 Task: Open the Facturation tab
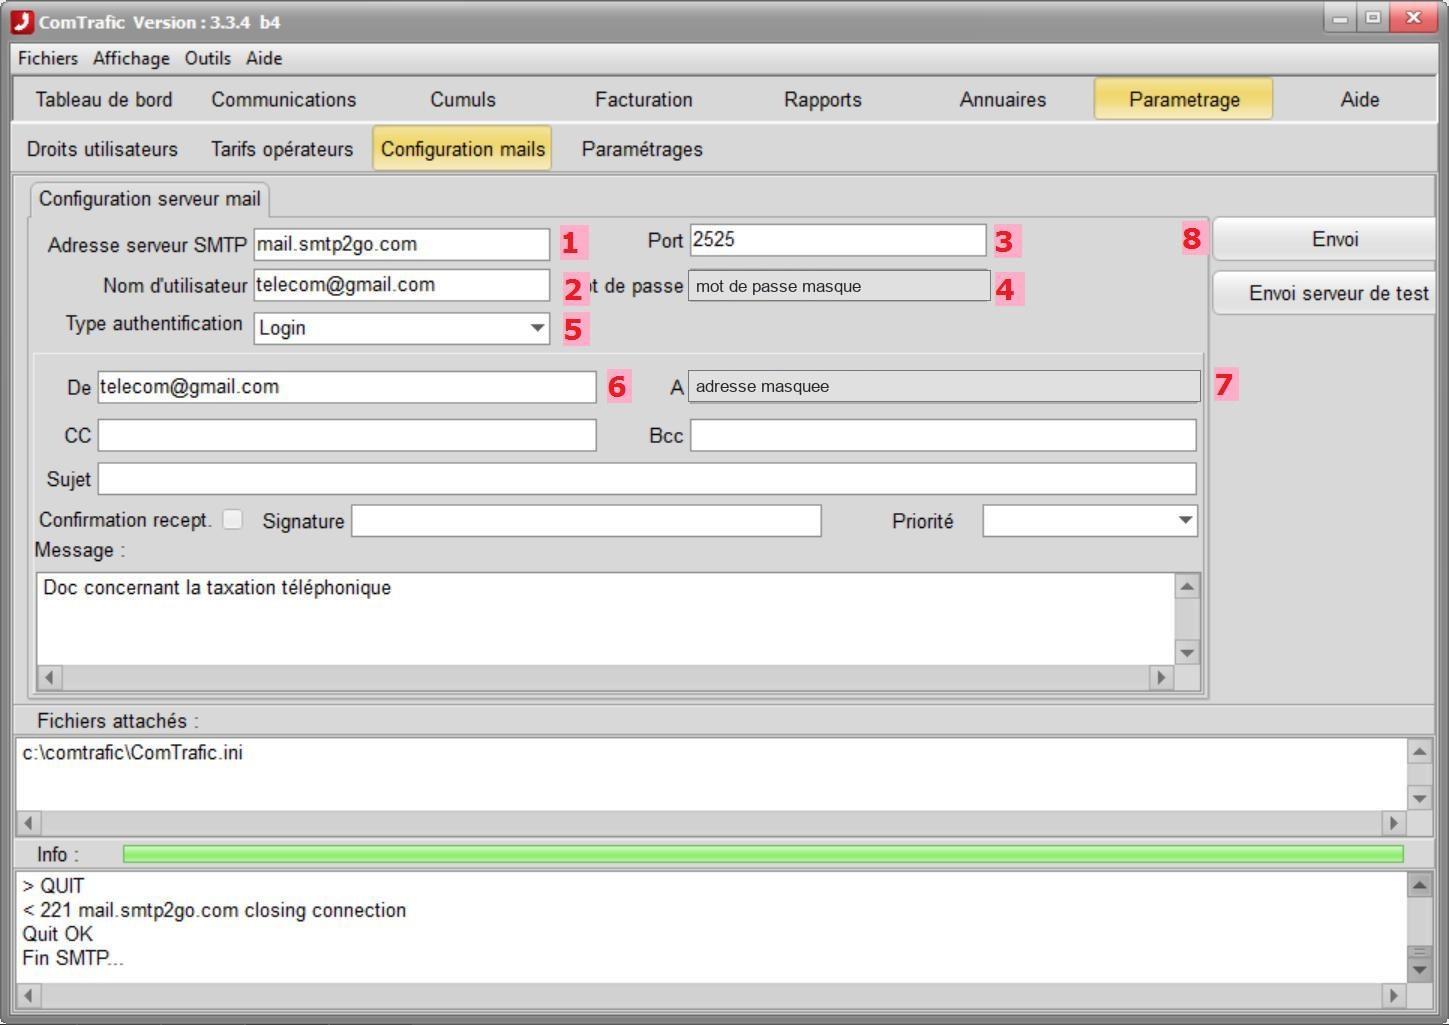click(643, 99)
